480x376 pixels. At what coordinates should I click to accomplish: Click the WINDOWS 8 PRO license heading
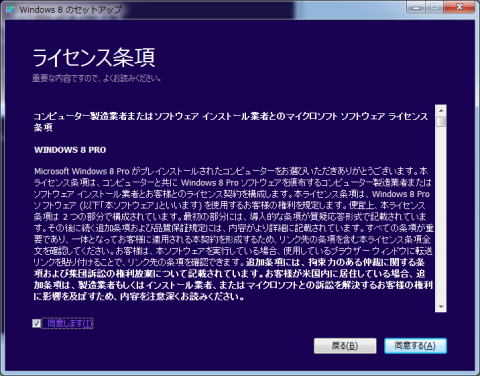click(70, 150)
